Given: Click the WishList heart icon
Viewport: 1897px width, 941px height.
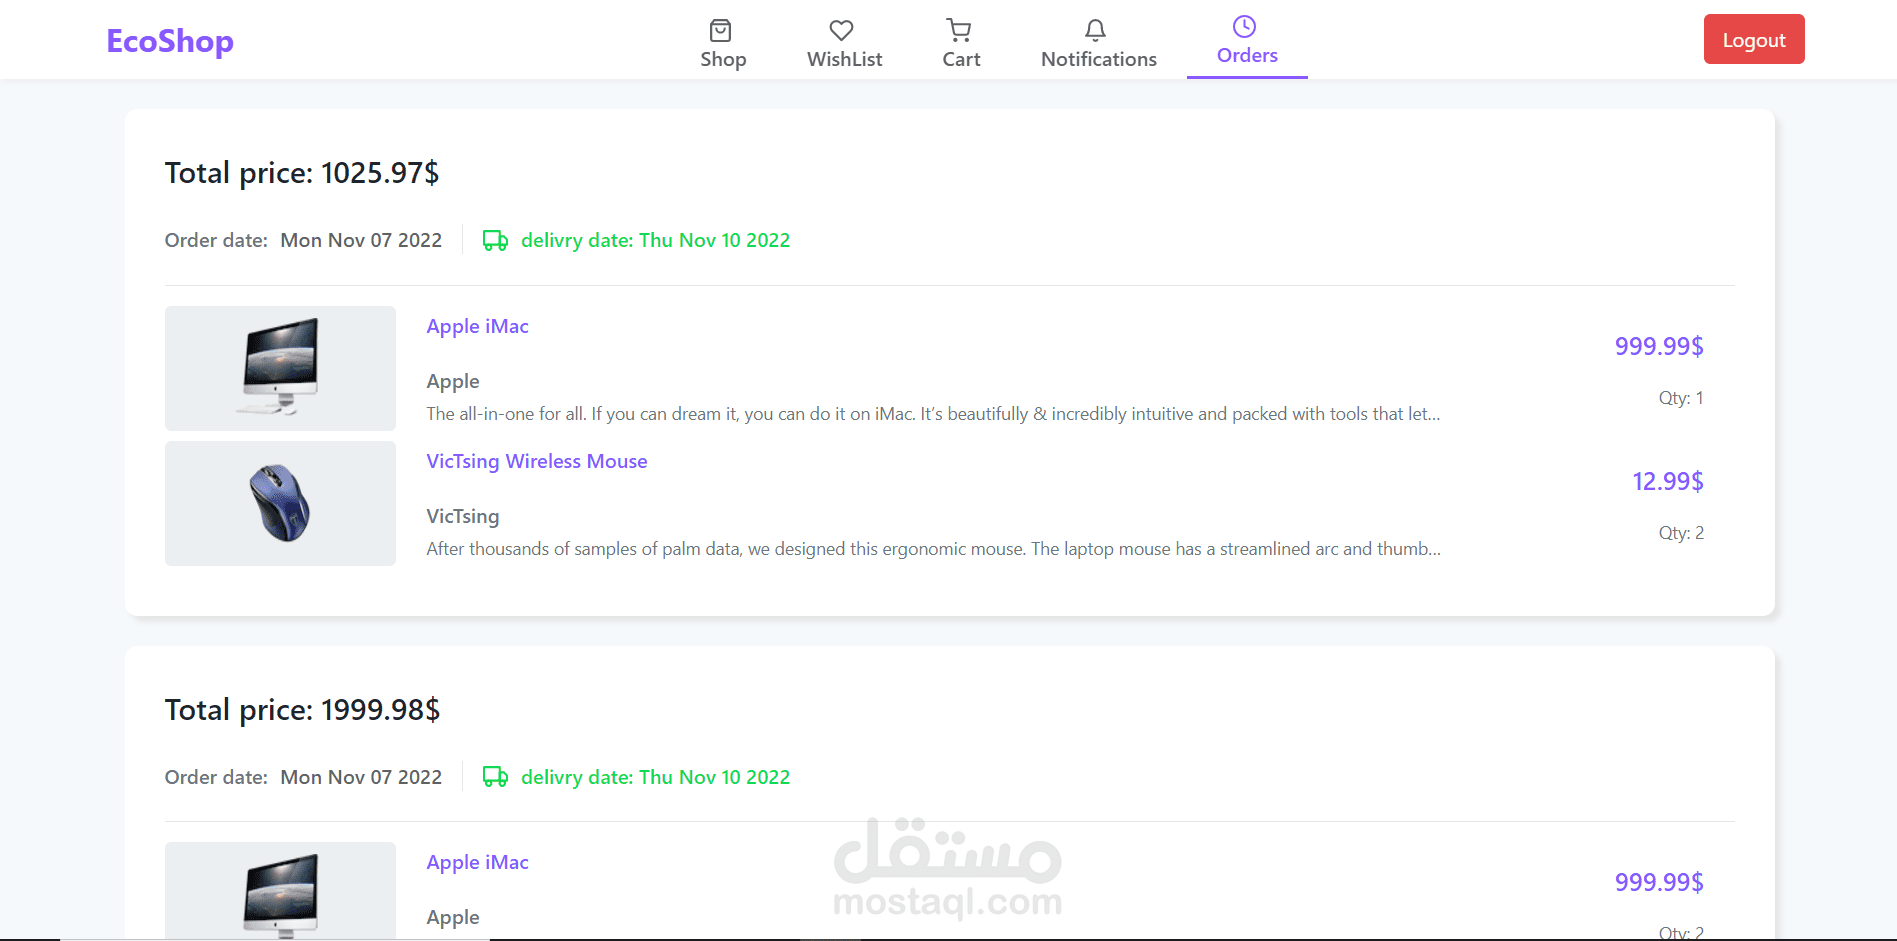Looking at the screenshot, I should tap(842, 30).
